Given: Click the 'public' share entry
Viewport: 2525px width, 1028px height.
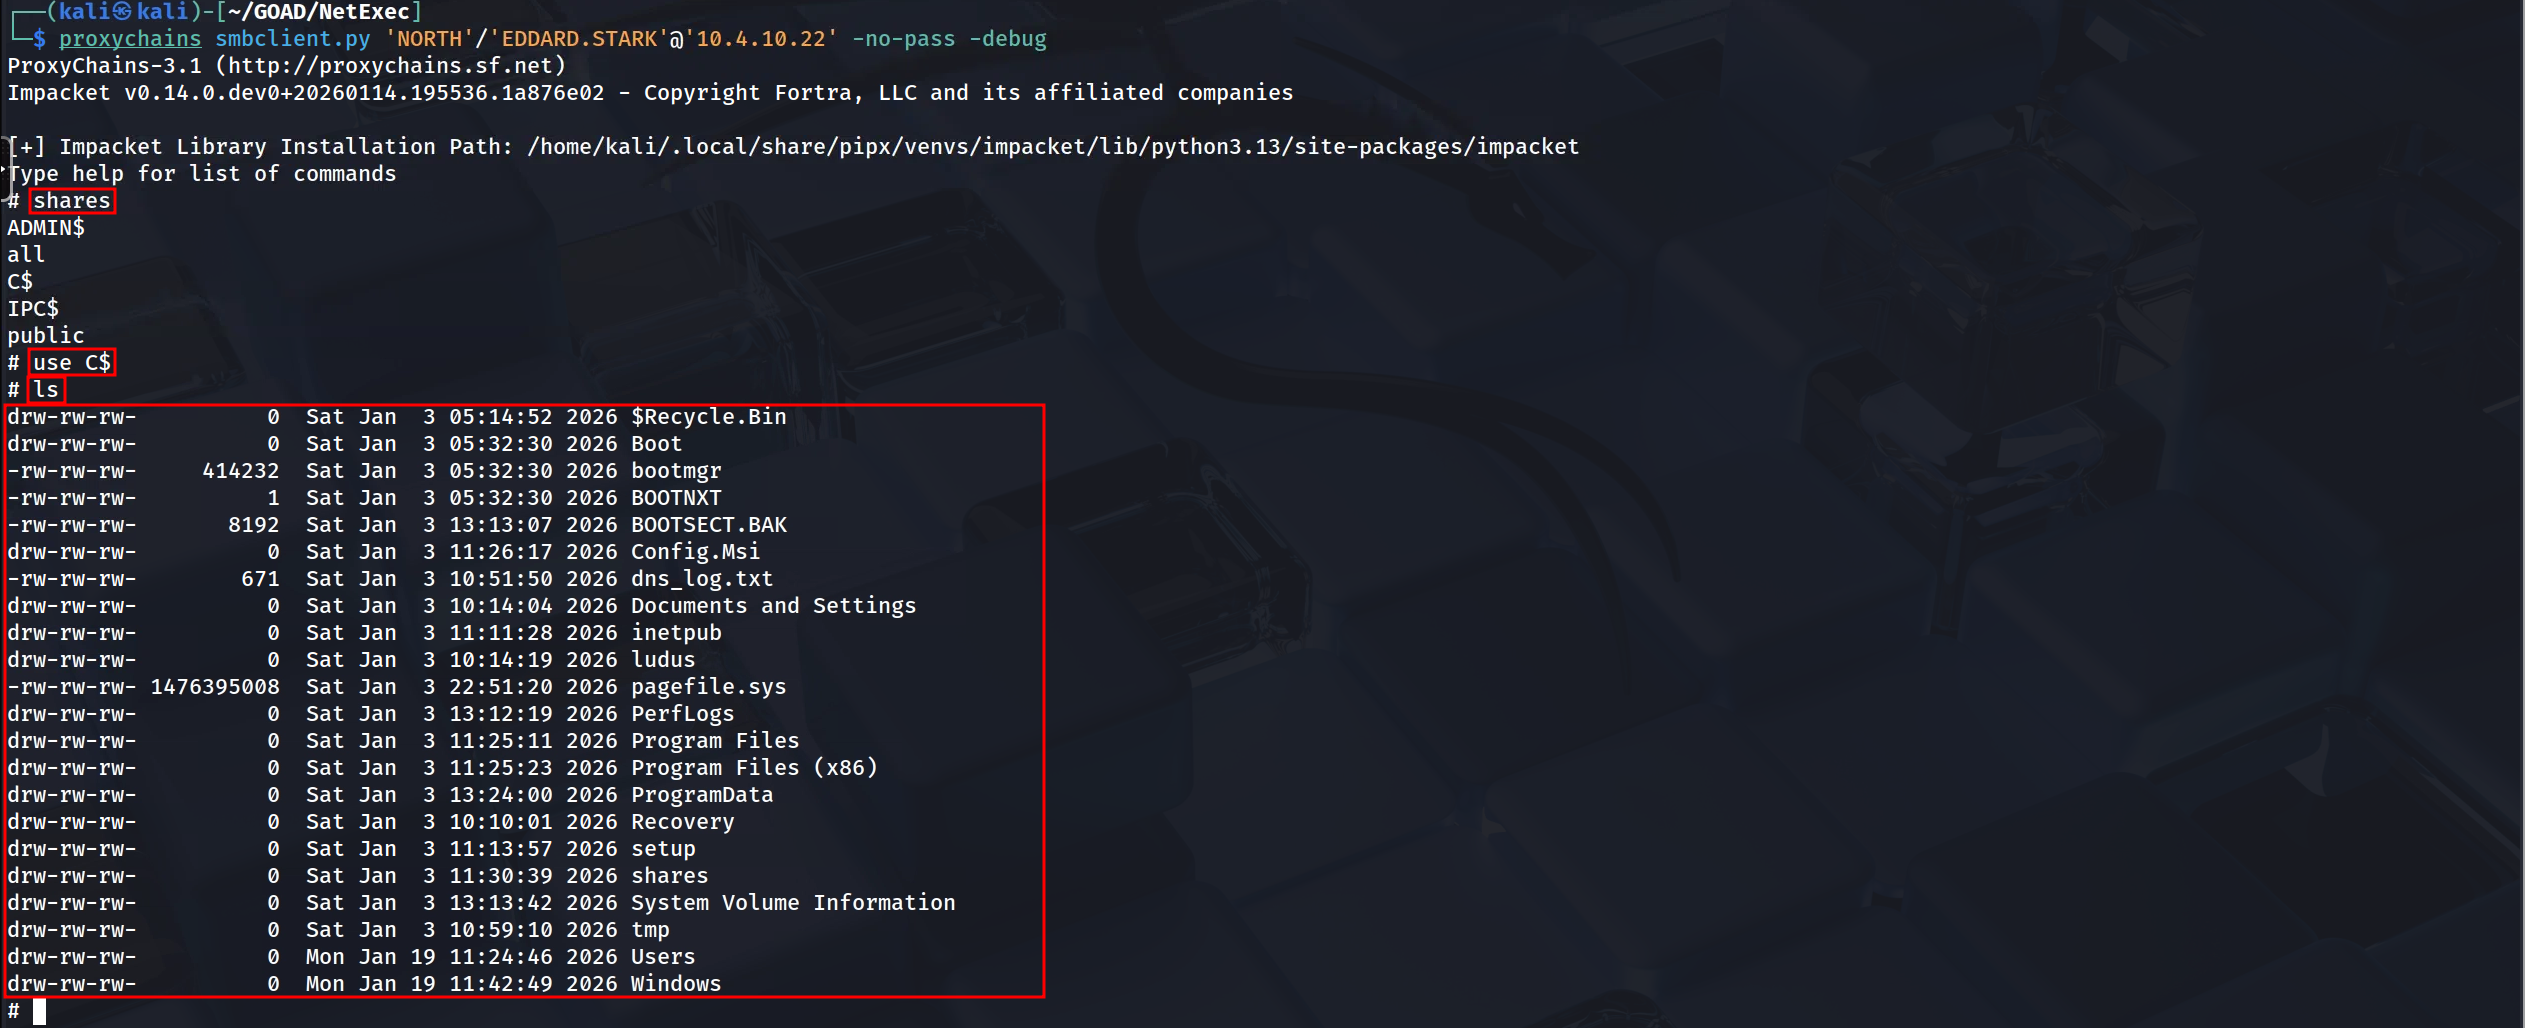Looking at the screenshot, I should [x=46, y=336].
